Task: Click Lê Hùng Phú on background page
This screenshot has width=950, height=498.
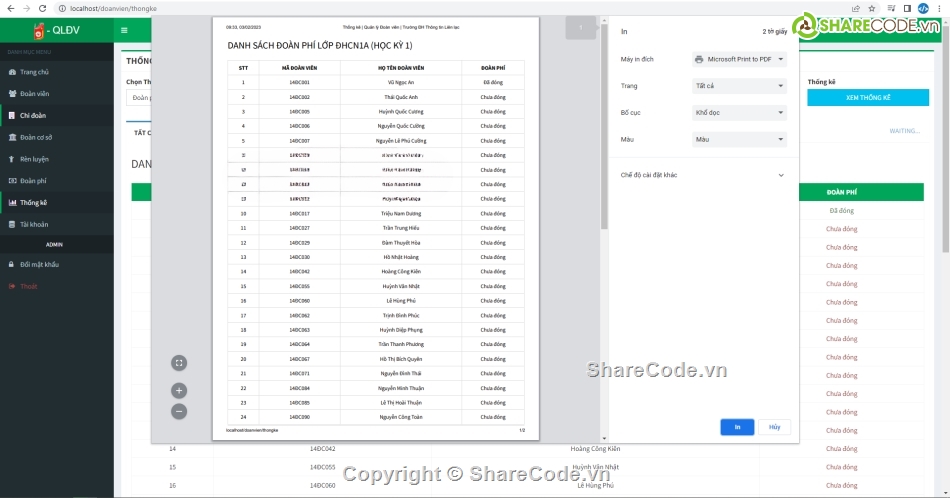Action: point(596,485)
